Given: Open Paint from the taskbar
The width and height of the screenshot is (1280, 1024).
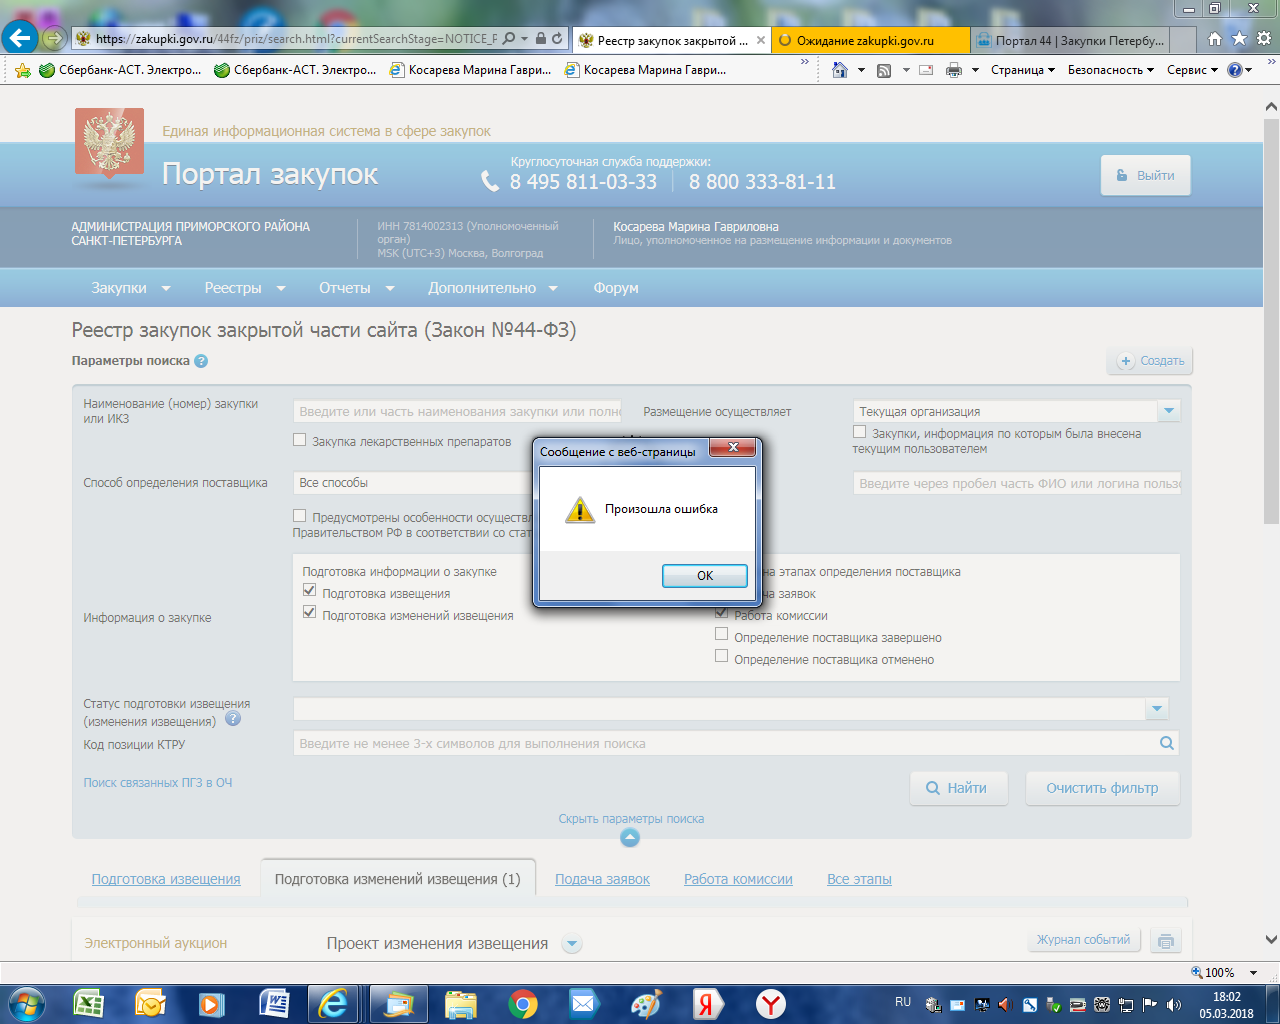Looking at the screenshot, I should tap(646, 1003).
